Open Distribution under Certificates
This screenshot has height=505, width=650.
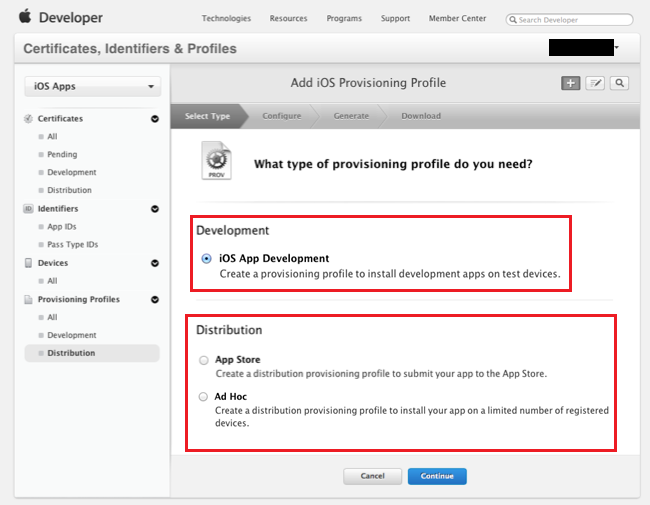[69, 190]
